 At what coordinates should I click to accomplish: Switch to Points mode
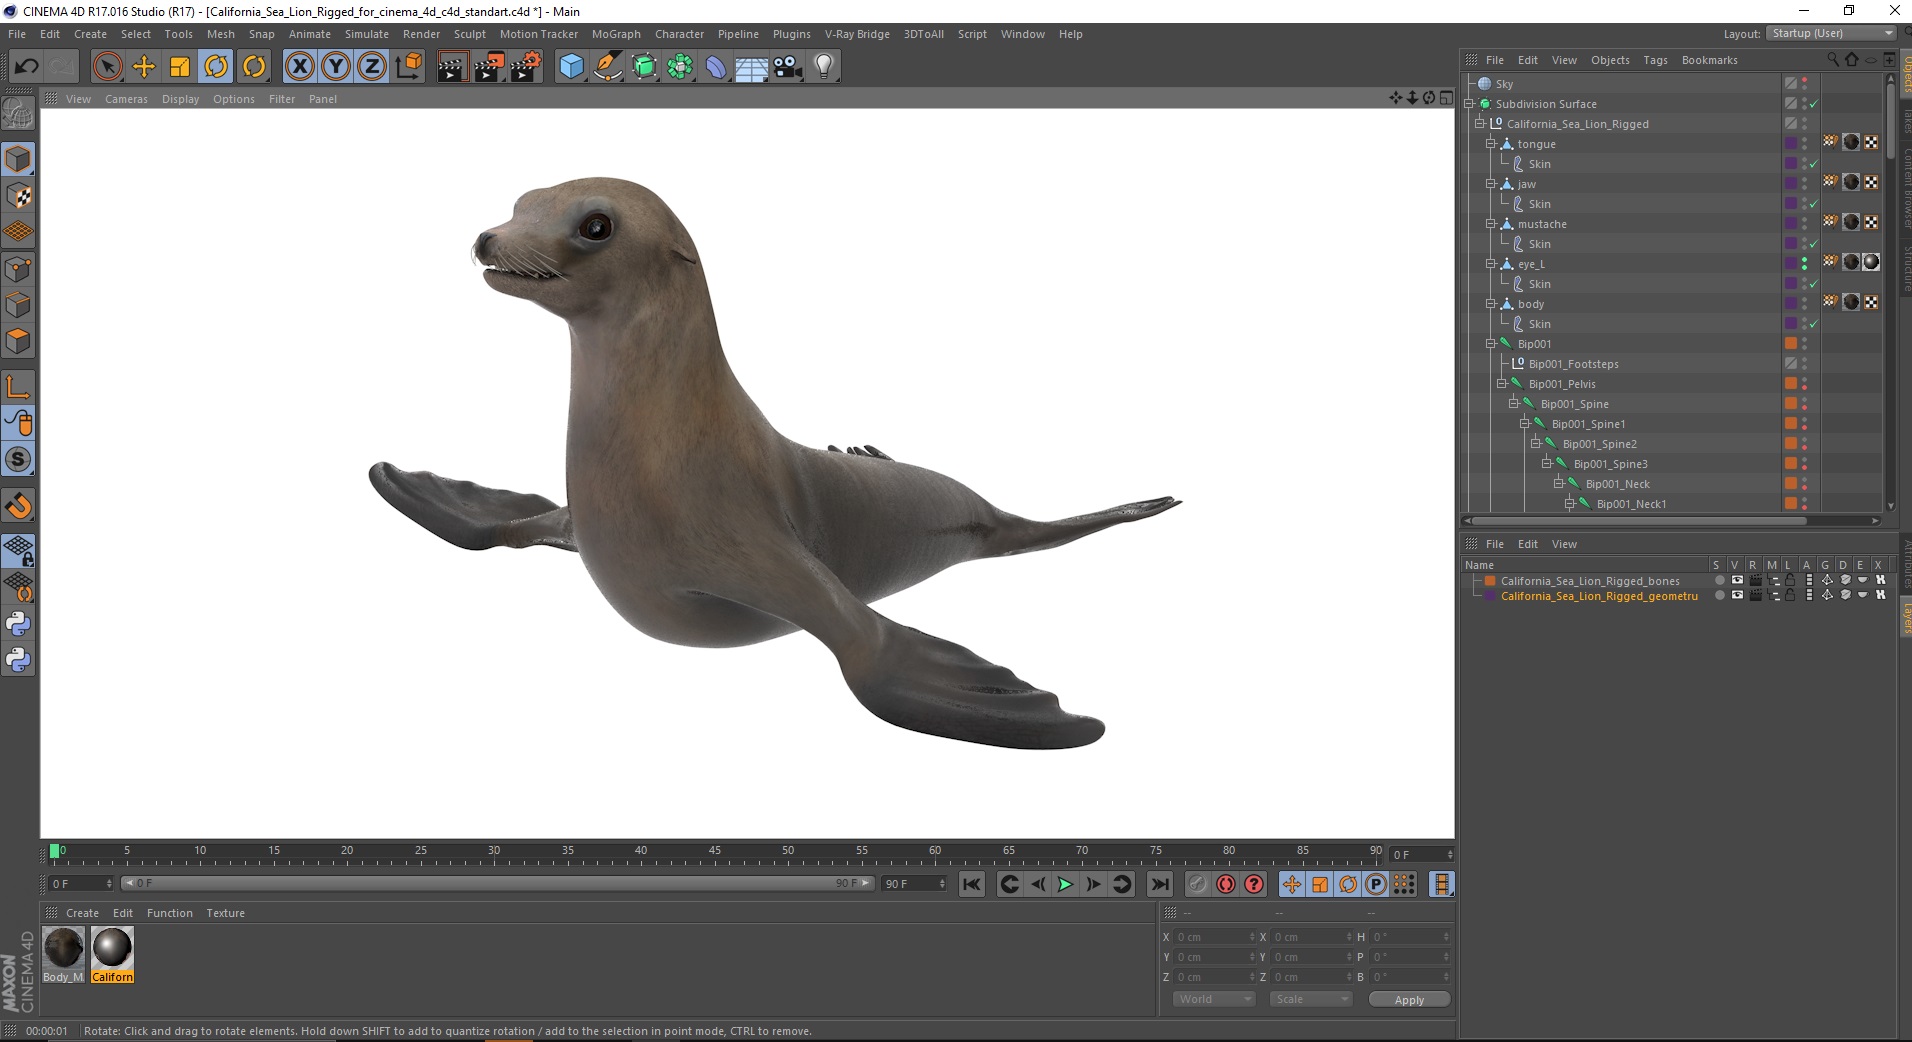(19, 269)
